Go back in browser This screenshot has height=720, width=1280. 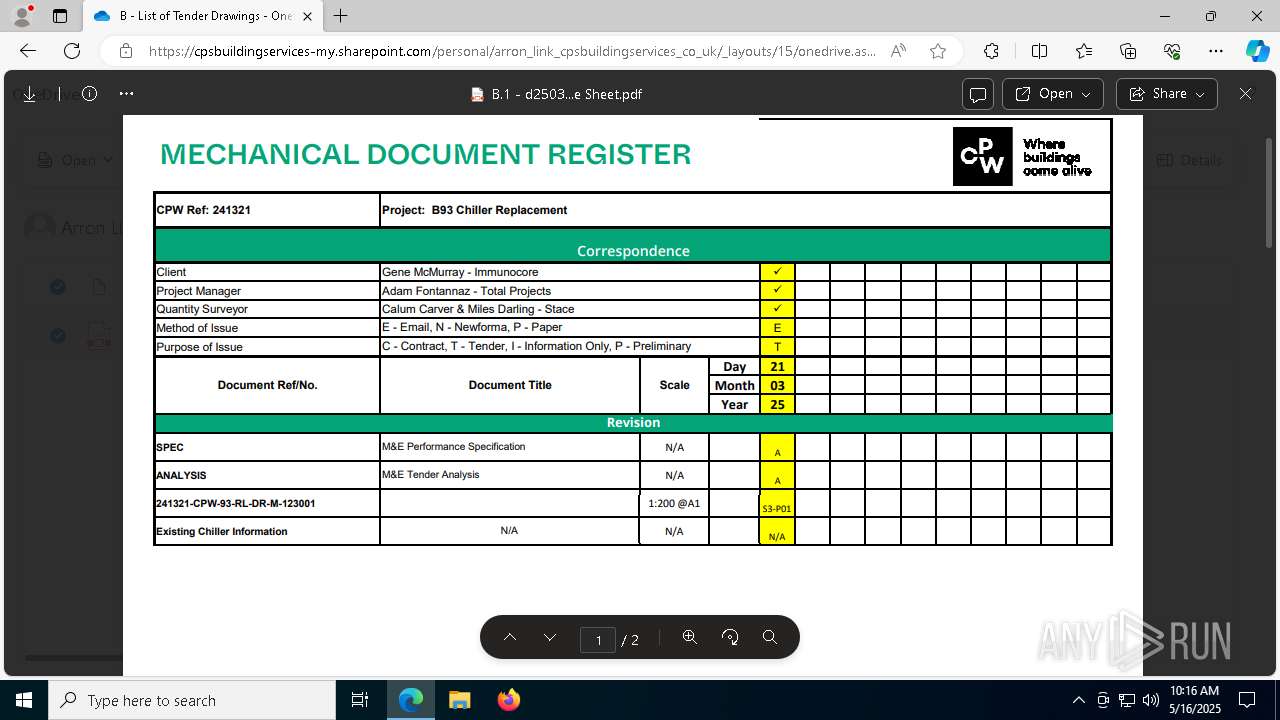click(28, 51)
